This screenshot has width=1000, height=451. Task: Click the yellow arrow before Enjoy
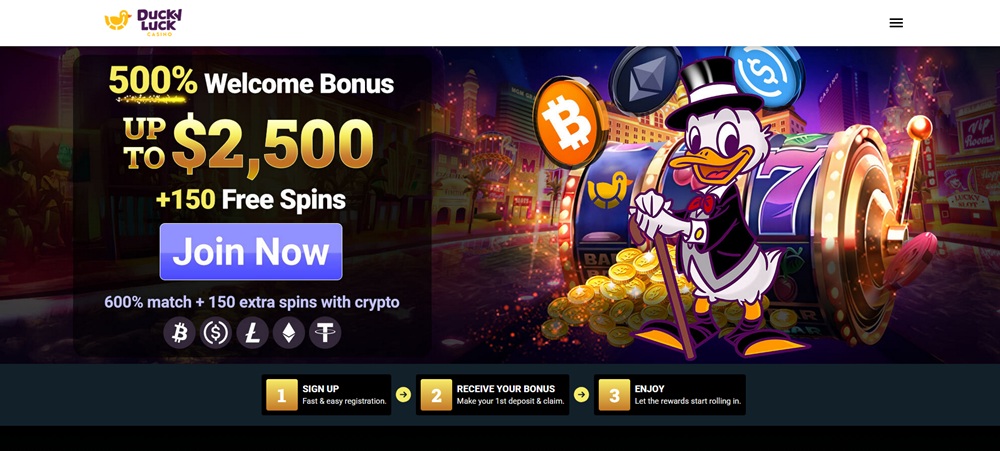point(581,395)
